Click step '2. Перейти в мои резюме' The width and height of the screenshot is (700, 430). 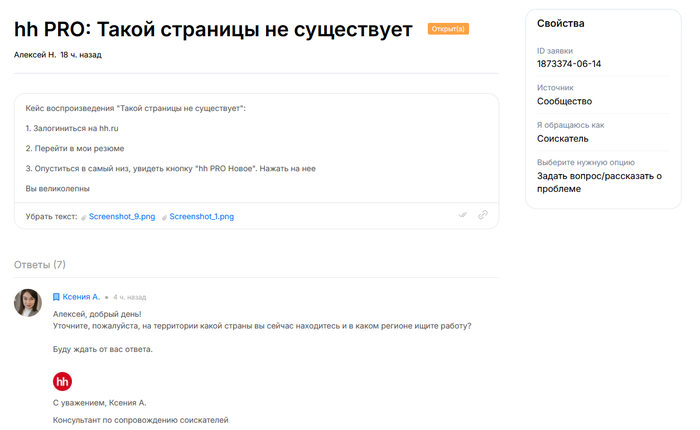tap(75, 149)
